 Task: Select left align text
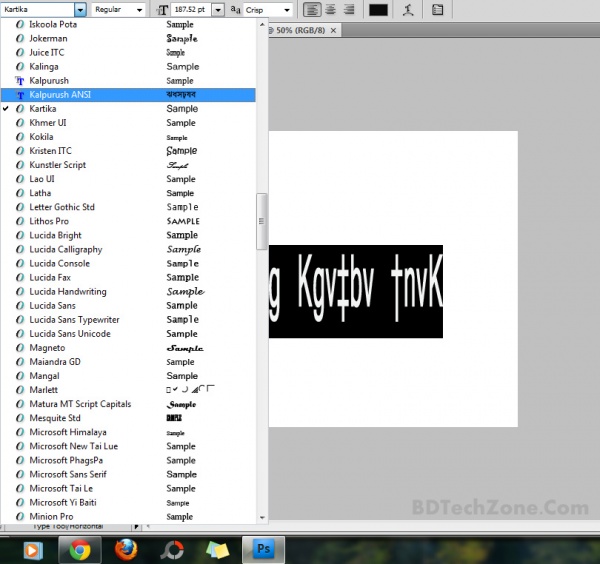coord(312,10)
